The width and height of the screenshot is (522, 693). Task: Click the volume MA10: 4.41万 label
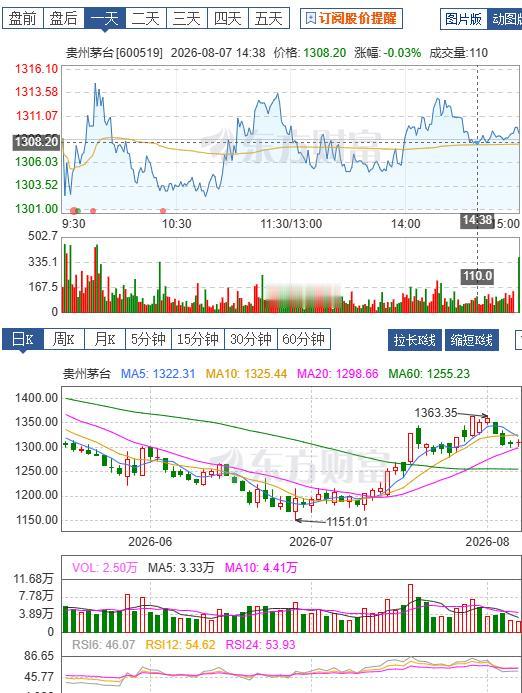(261, 567)
